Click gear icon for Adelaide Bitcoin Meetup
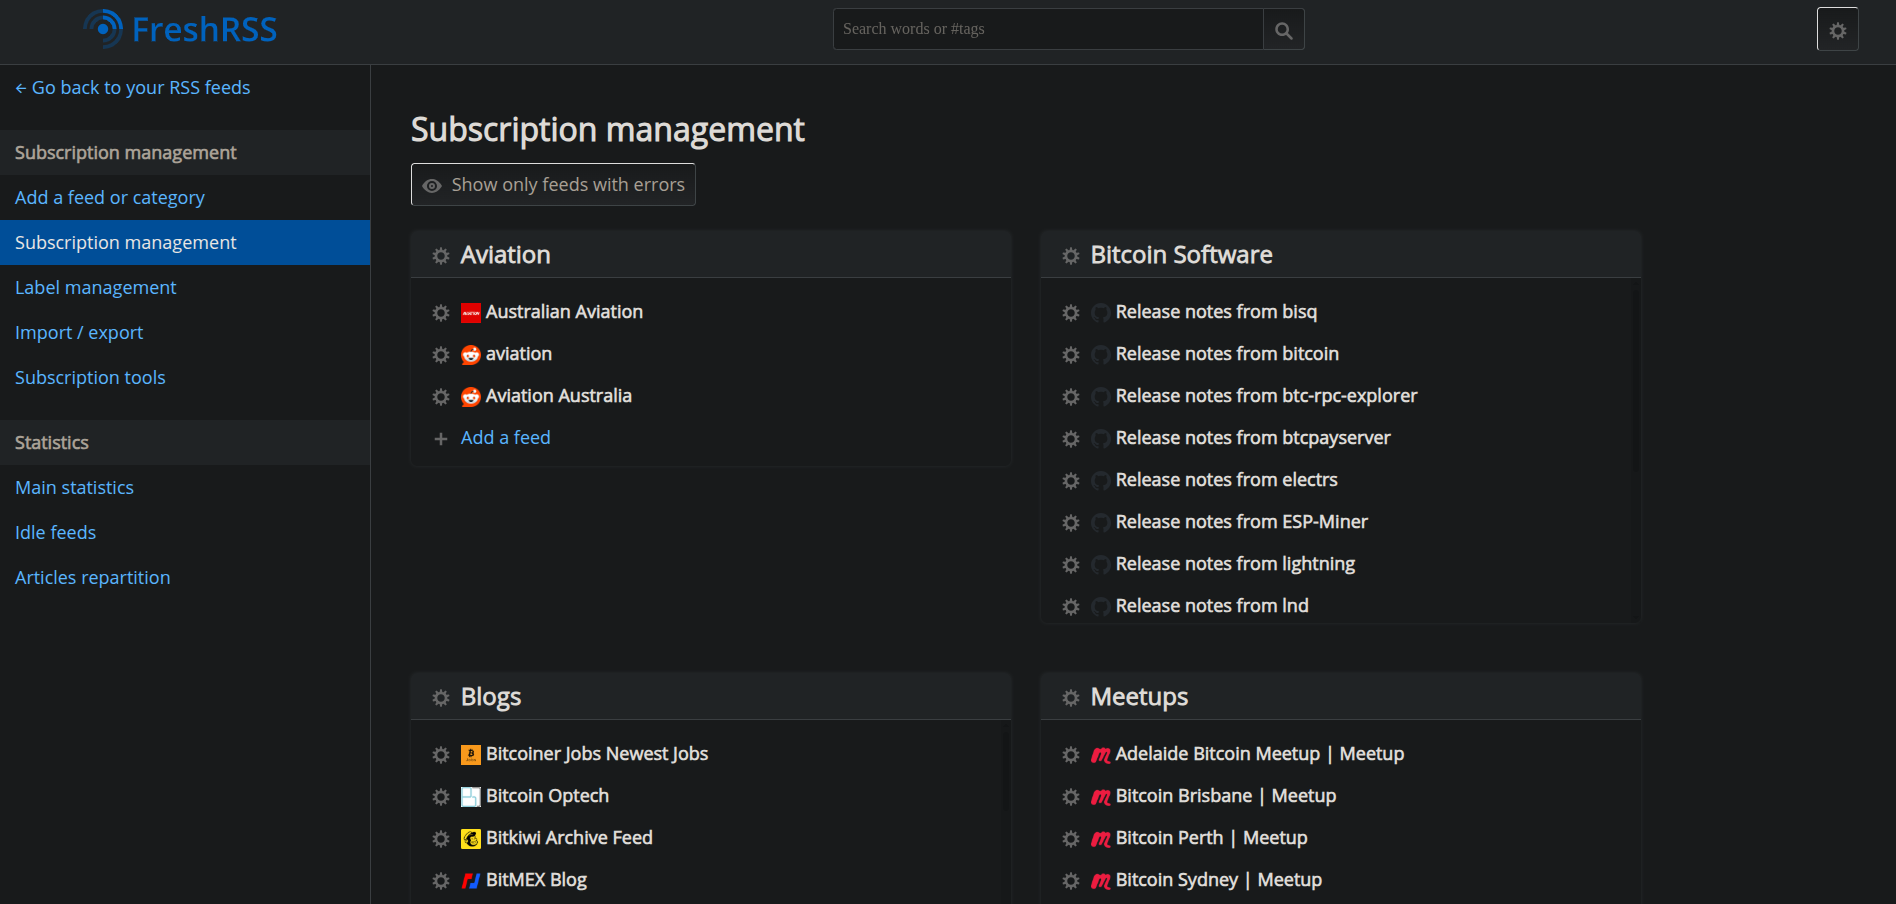Screen dimensions: 1896x904 [1071, 755]
